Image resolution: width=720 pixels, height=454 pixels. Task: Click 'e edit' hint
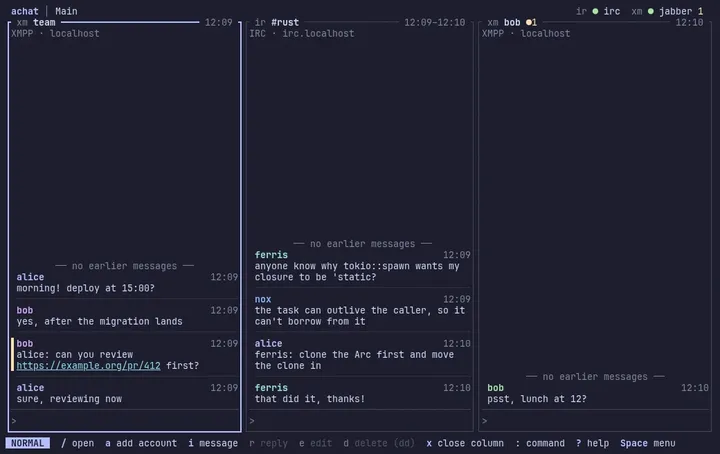click(315, 443)
